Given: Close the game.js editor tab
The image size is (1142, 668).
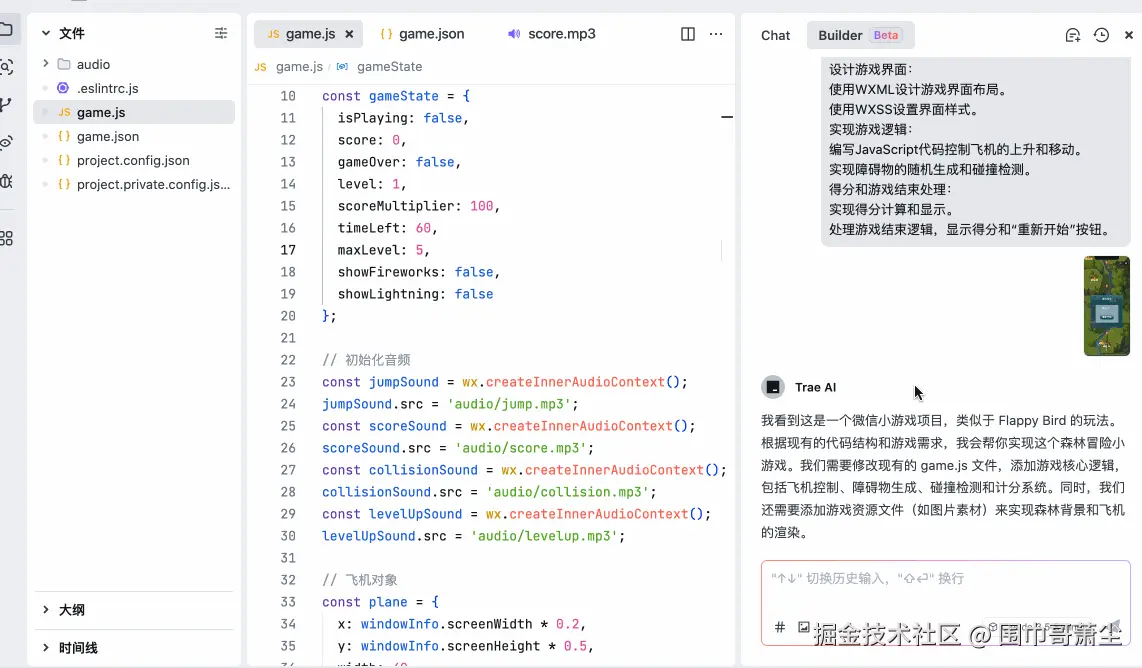Looking at the screenshot, I should (349, 34).
